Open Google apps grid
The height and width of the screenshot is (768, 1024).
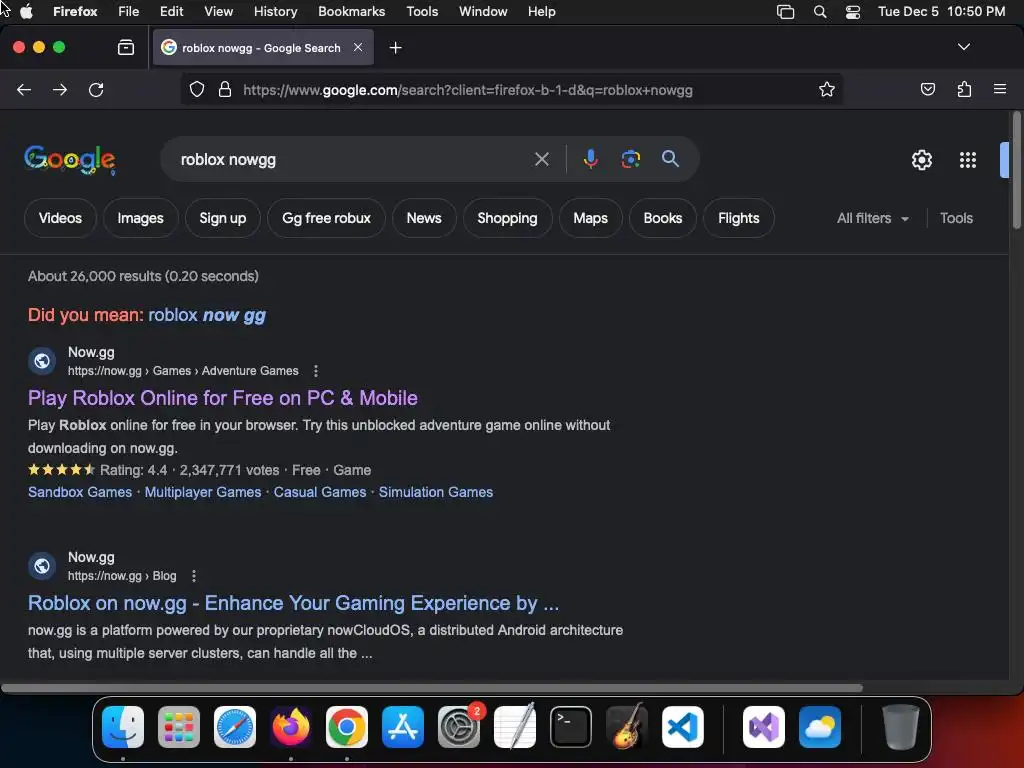(x=968, y=160)
